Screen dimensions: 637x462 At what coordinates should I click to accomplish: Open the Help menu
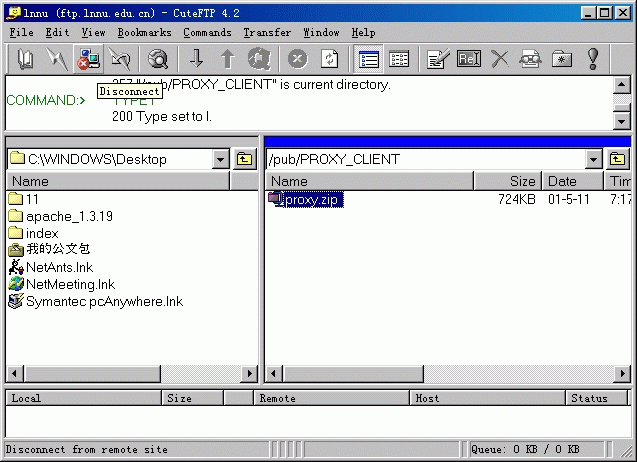pos(364,33)
